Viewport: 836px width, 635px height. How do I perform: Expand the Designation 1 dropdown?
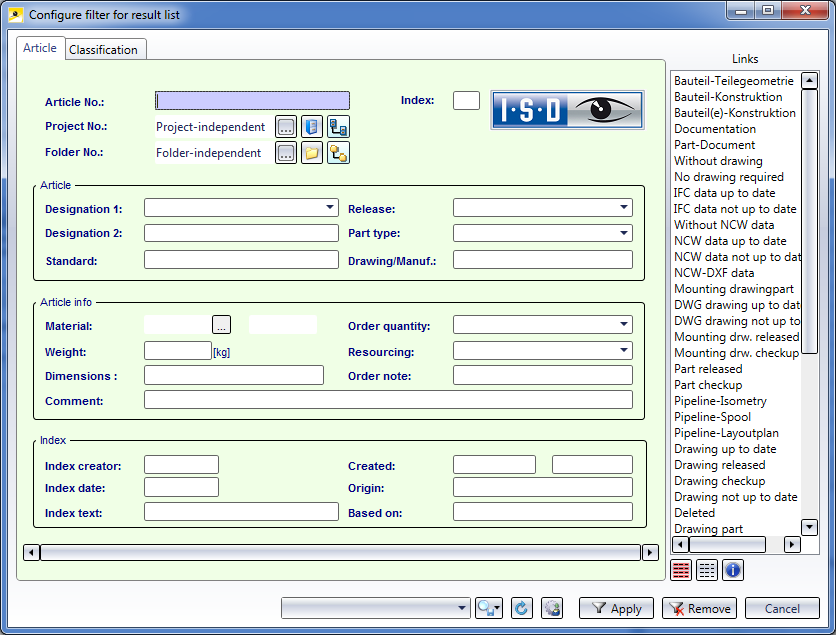(x=330, y=208)
